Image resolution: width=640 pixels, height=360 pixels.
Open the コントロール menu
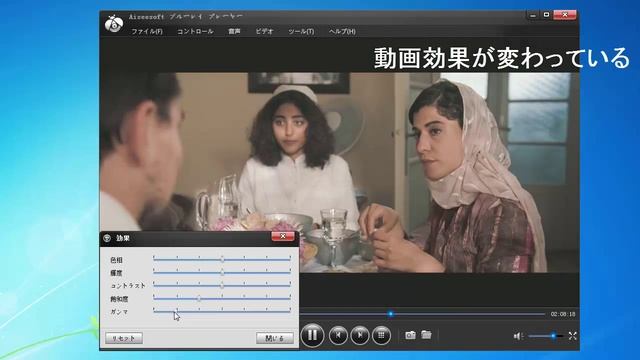click(195, 31)
